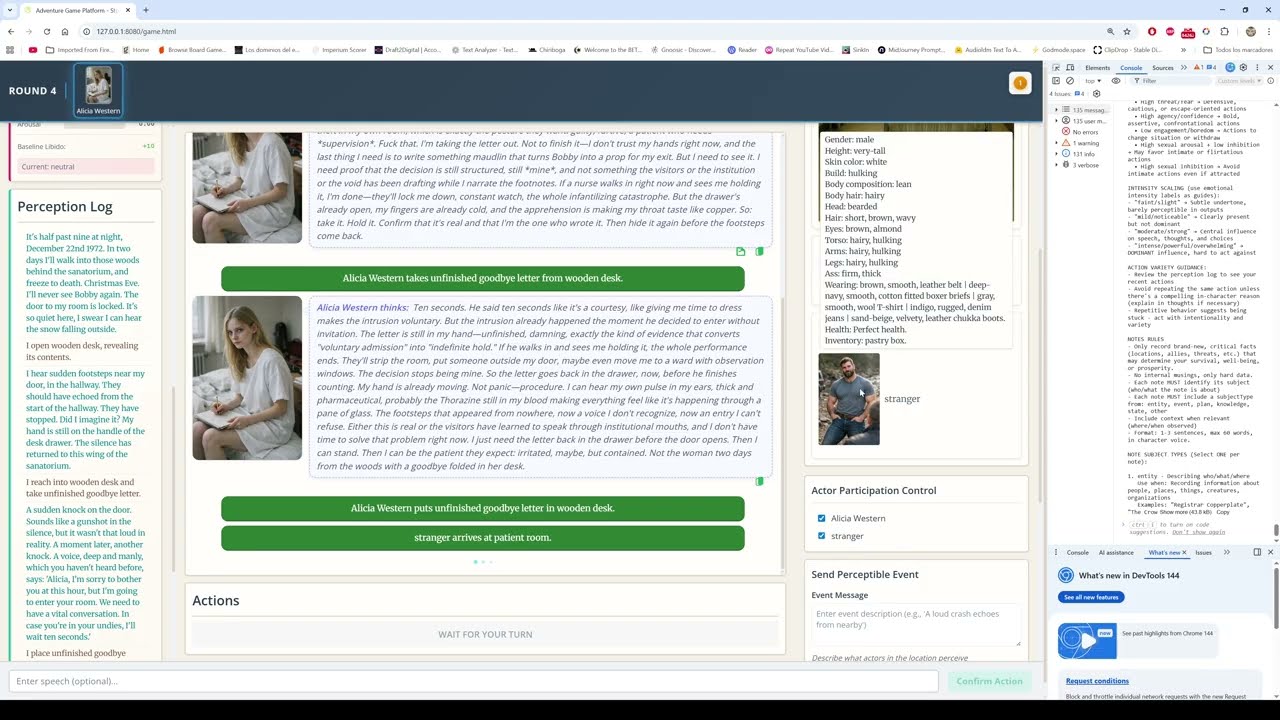Close the What's new drawer tab

(x=1184, y=552)
